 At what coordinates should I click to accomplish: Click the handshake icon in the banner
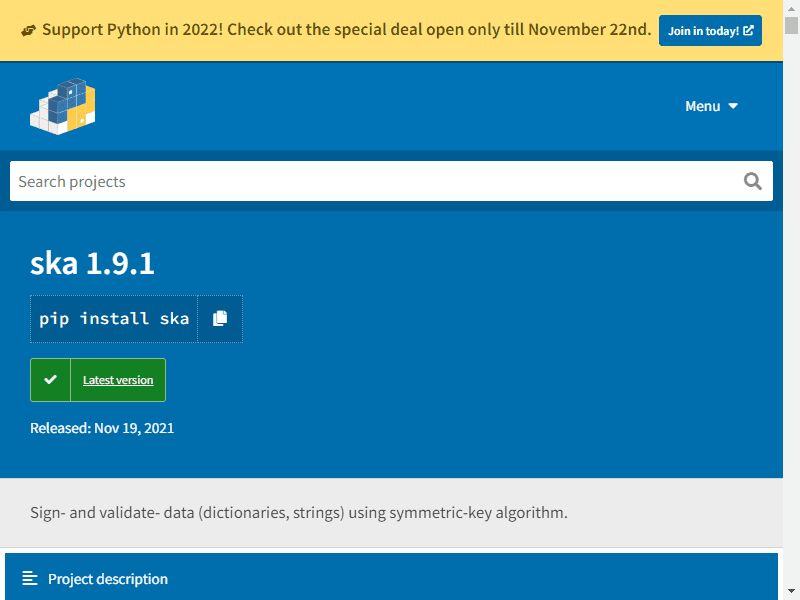pyautogui.click(x=29, y=31)
